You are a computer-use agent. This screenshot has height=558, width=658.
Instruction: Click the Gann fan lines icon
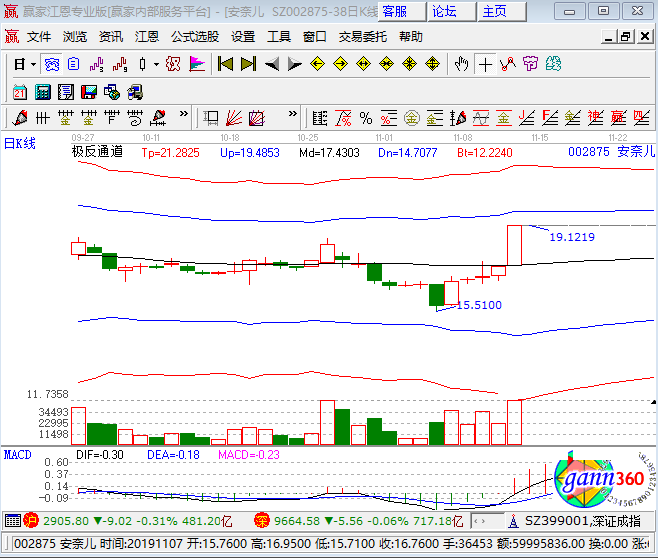(234, 118)
